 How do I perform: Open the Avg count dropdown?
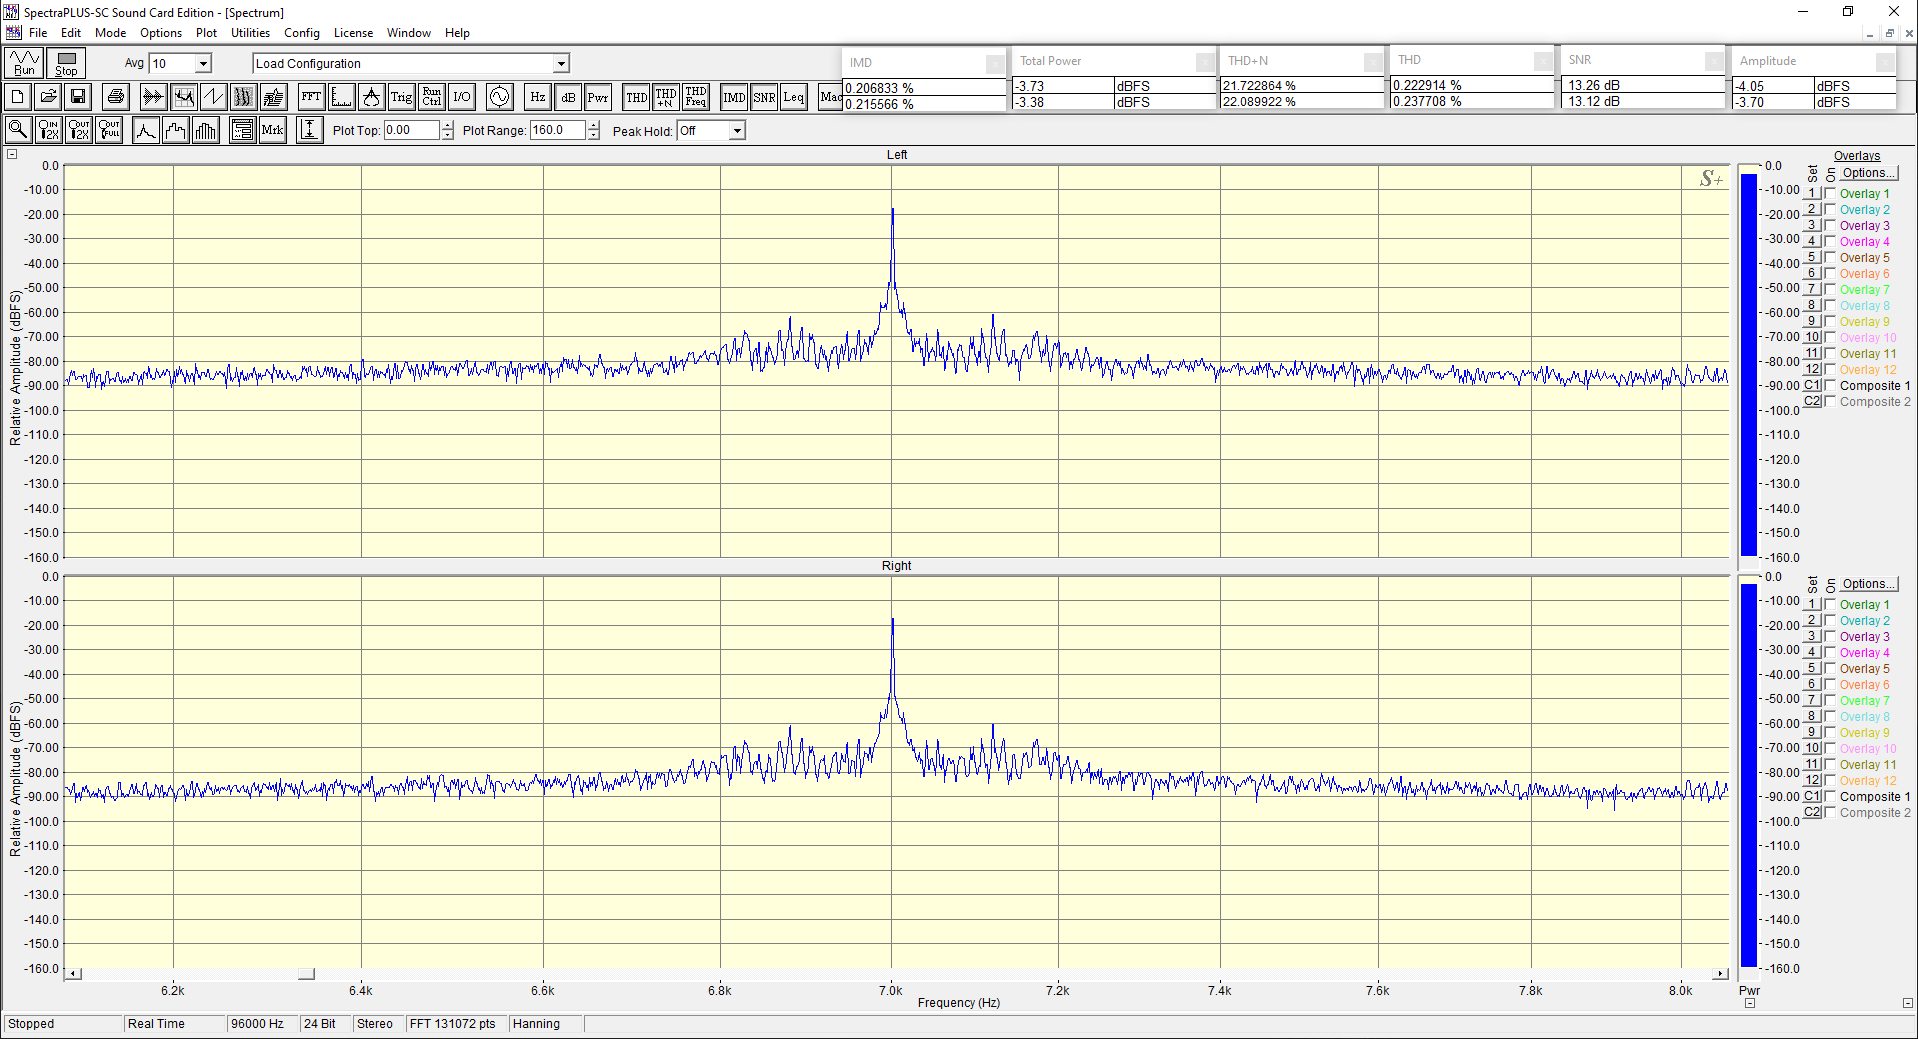203,63
